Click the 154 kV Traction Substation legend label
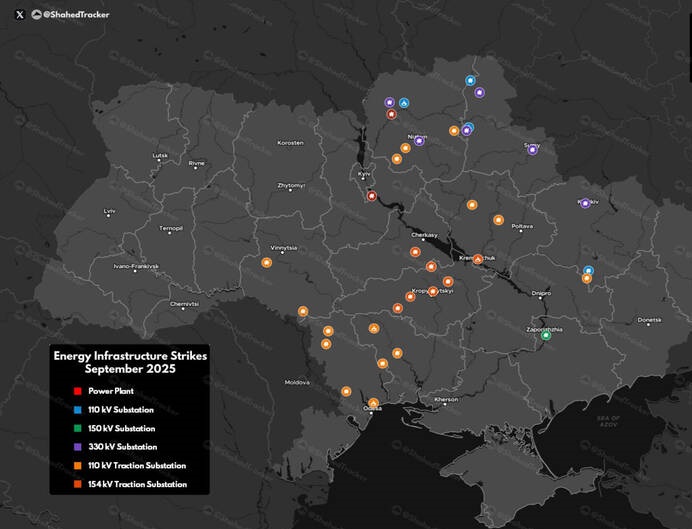 [137, 484]
